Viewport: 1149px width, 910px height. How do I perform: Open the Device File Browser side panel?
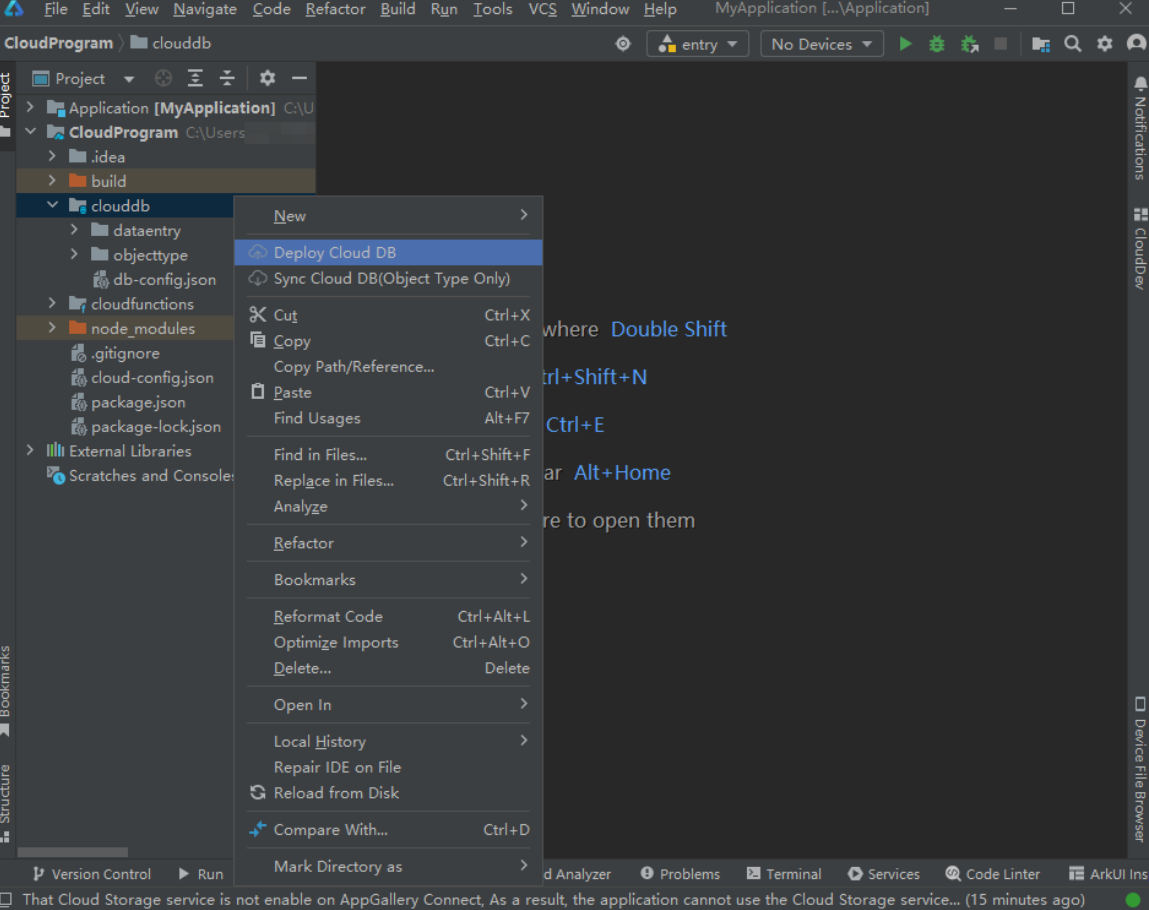[x=1139, y=769]
